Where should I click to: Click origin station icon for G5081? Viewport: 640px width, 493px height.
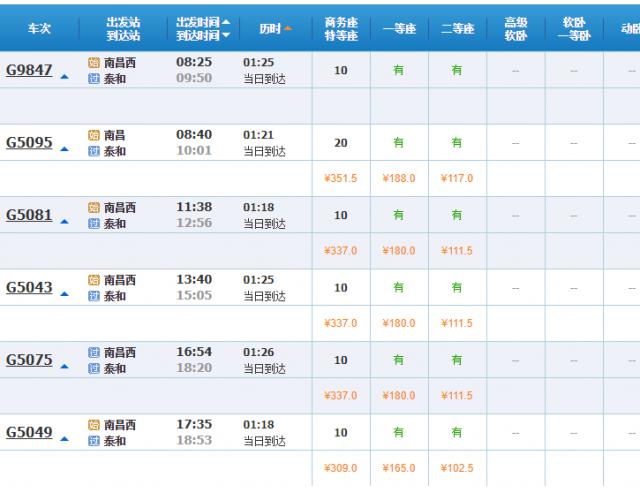(94, 207)
